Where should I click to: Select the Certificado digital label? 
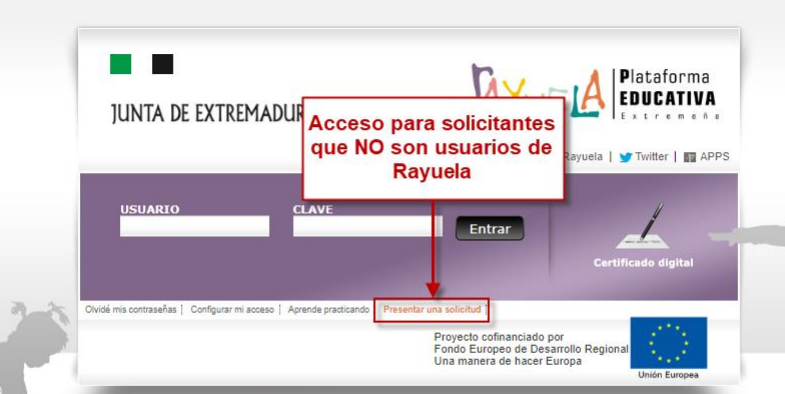(x=643, y=263)
